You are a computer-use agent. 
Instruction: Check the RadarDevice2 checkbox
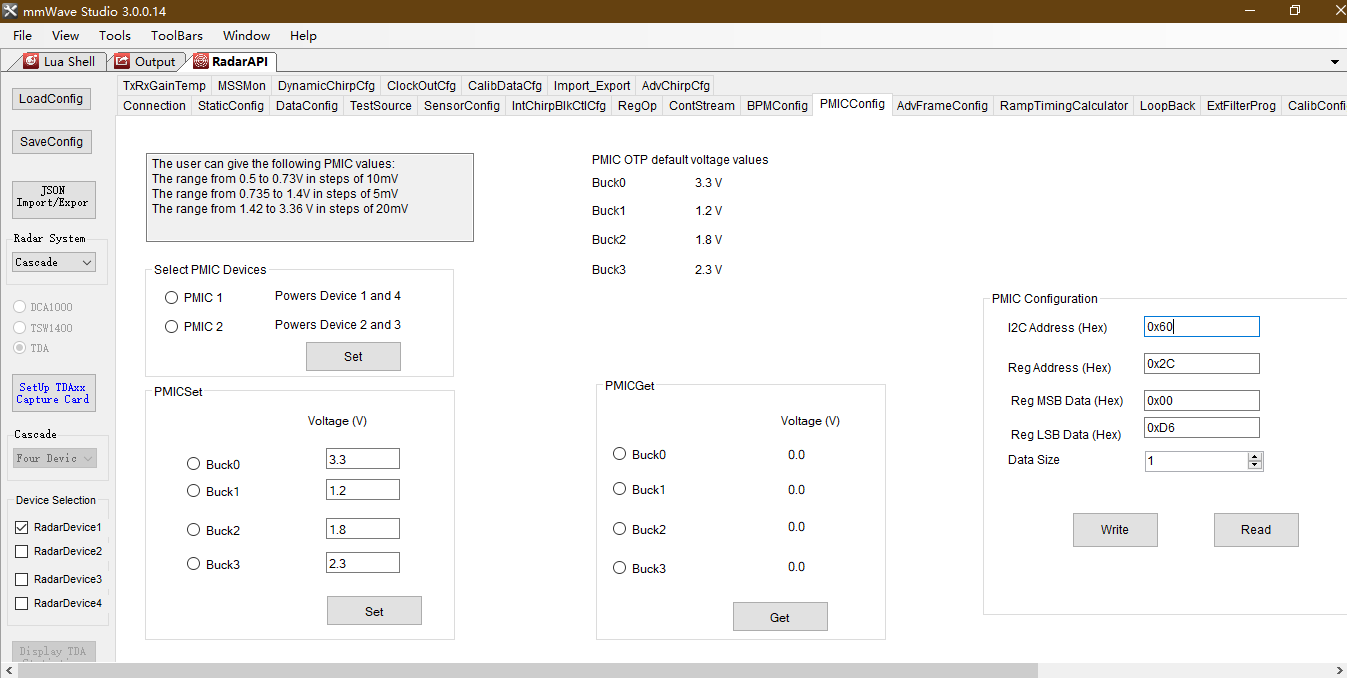22,551
